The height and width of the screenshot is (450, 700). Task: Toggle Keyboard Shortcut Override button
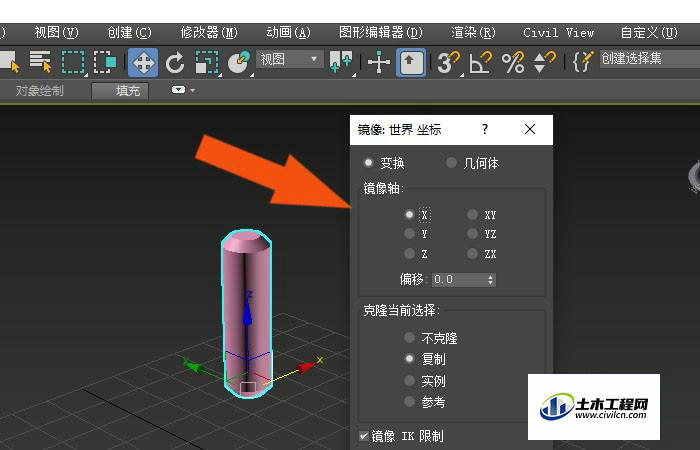pyautogui.click(x=411, y=62)
